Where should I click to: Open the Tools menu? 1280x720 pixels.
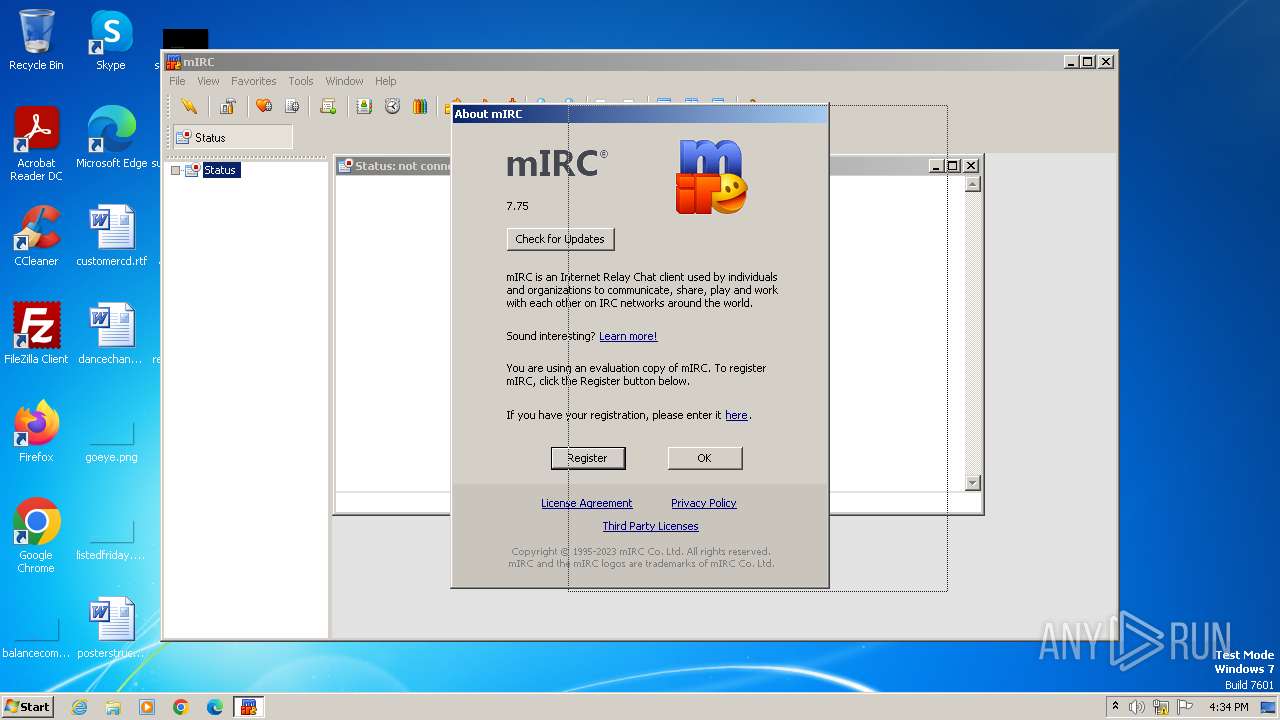click(x=301, y=81)
